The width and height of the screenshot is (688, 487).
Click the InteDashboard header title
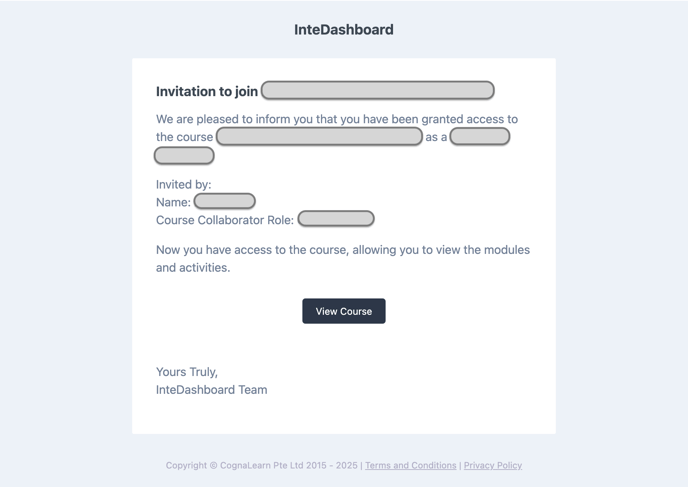click(344, 30)
